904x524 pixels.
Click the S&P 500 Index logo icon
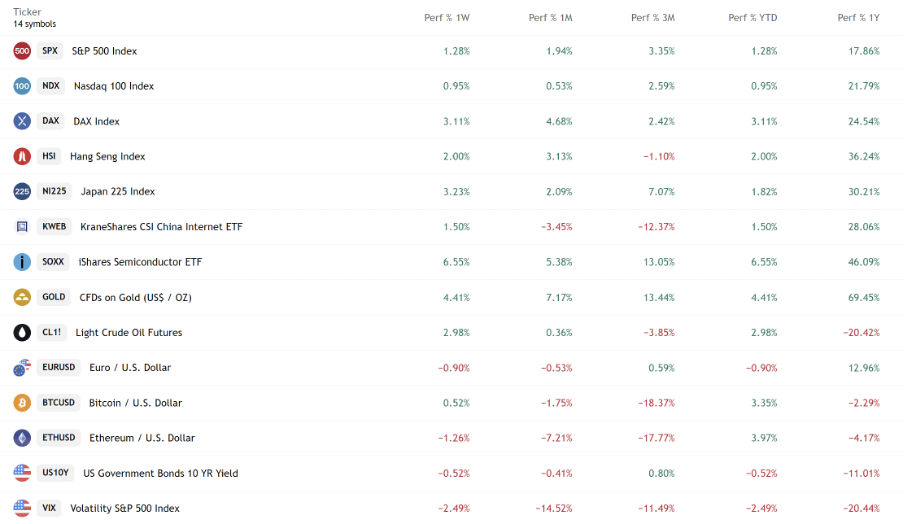pyautogui.click(x=22, y=51)
